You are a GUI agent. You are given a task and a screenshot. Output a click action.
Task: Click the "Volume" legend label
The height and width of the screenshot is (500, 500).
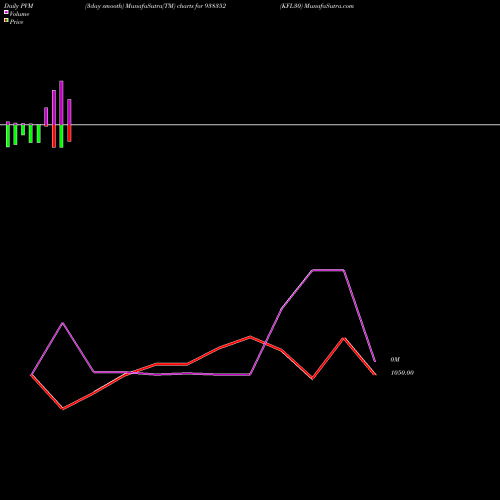[x=19, y=14]
